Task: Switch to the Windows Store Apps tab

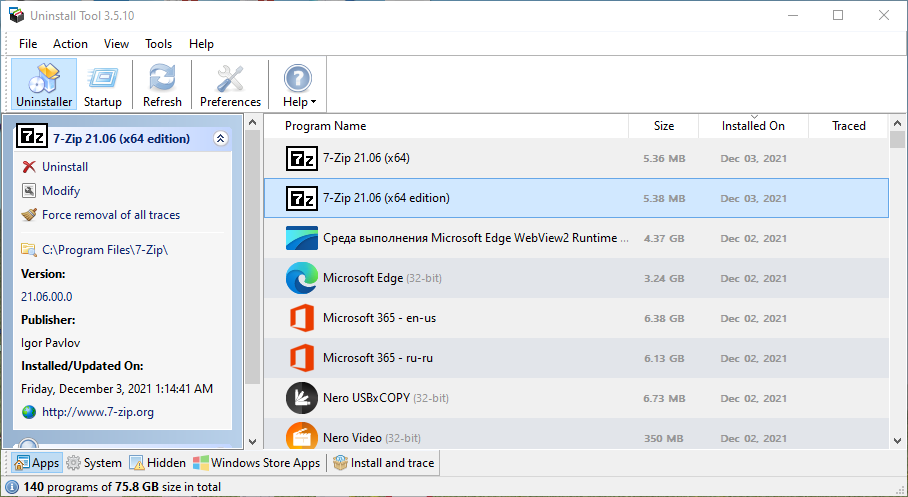Action: point(257,463)
